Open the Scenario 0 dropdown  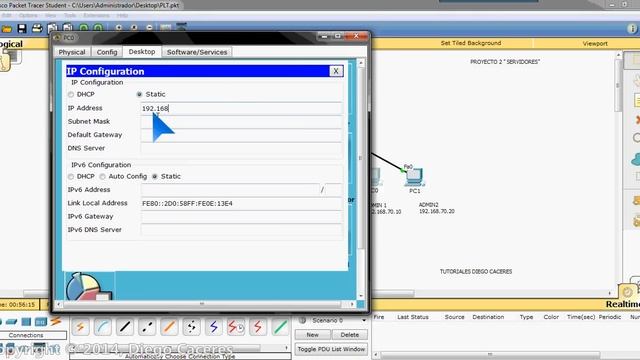coord(364,320)
